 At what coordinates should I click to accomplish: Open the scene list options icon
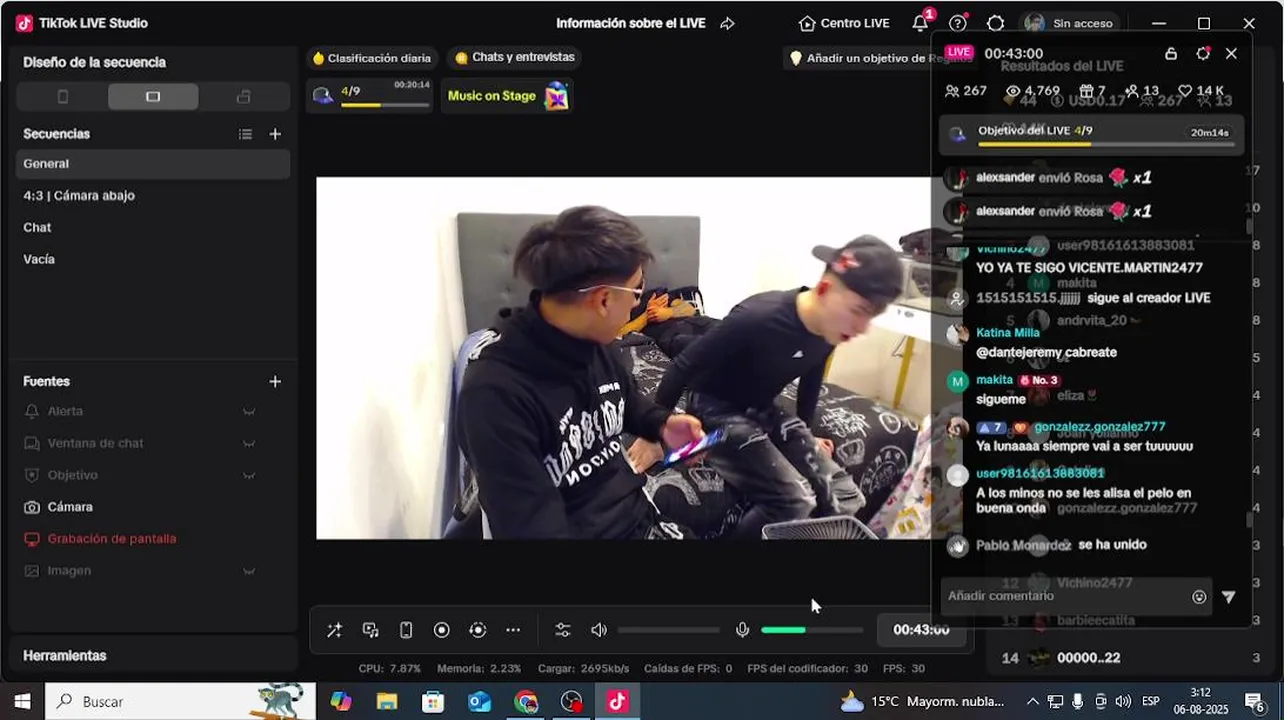245,134
